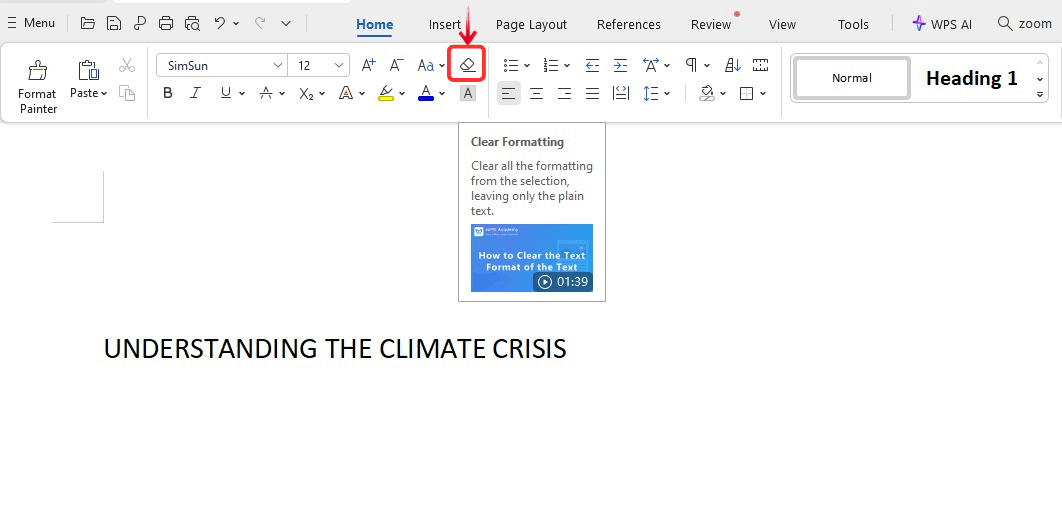Launch WPS AI
Image resolution: width=1062 pixels, height=521 pixels.
[x=941, y=24]
